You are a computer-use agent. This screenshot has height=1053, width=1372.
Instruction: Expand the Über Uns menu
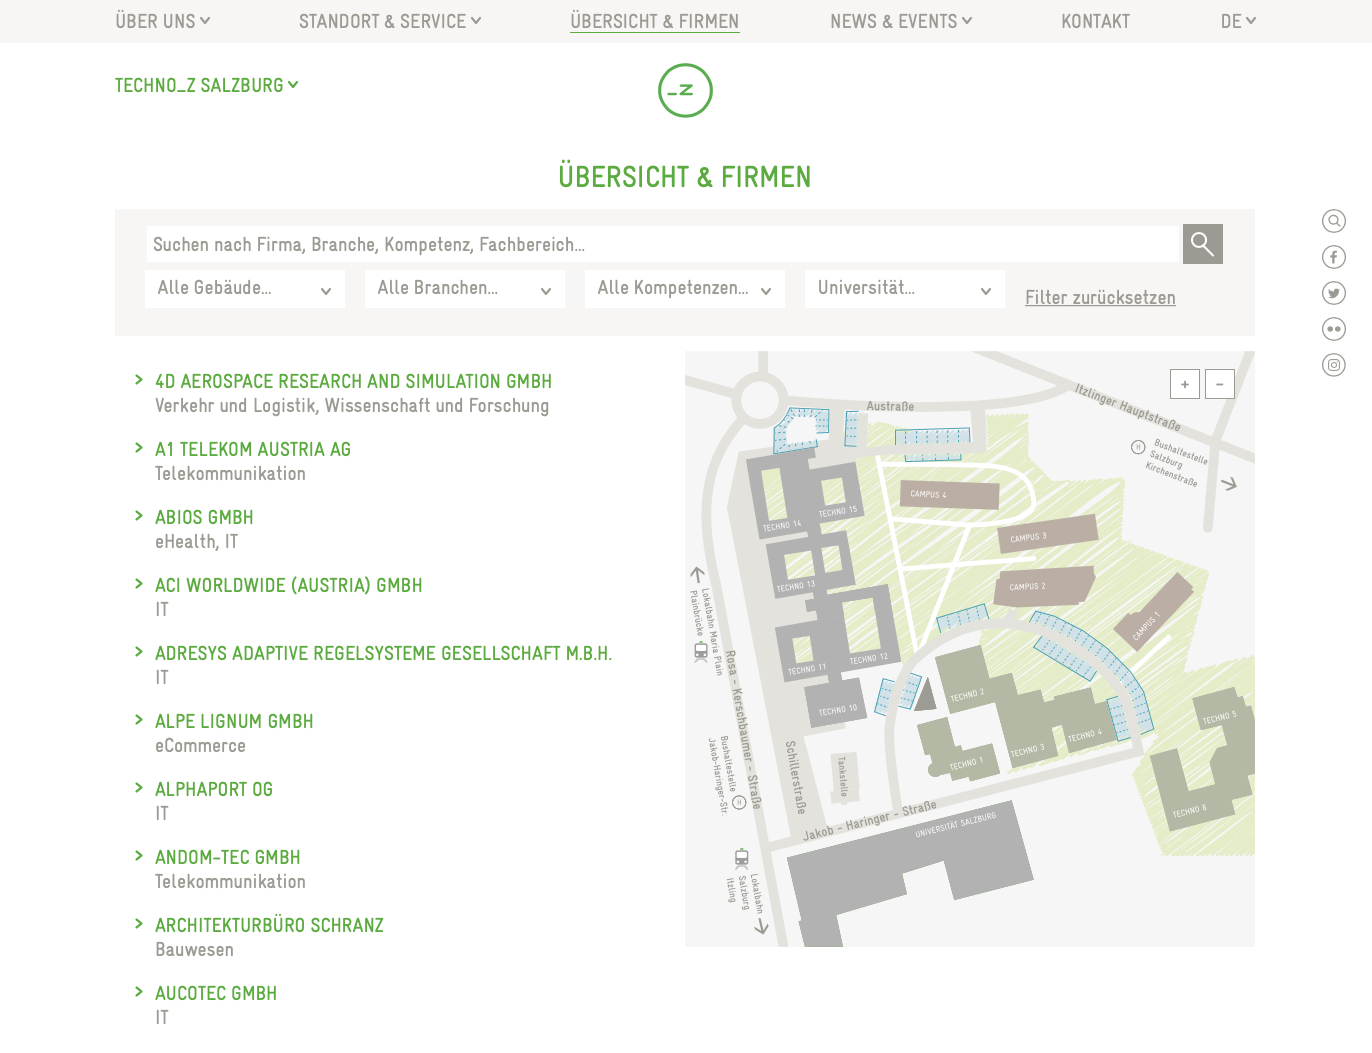point(163,21)
